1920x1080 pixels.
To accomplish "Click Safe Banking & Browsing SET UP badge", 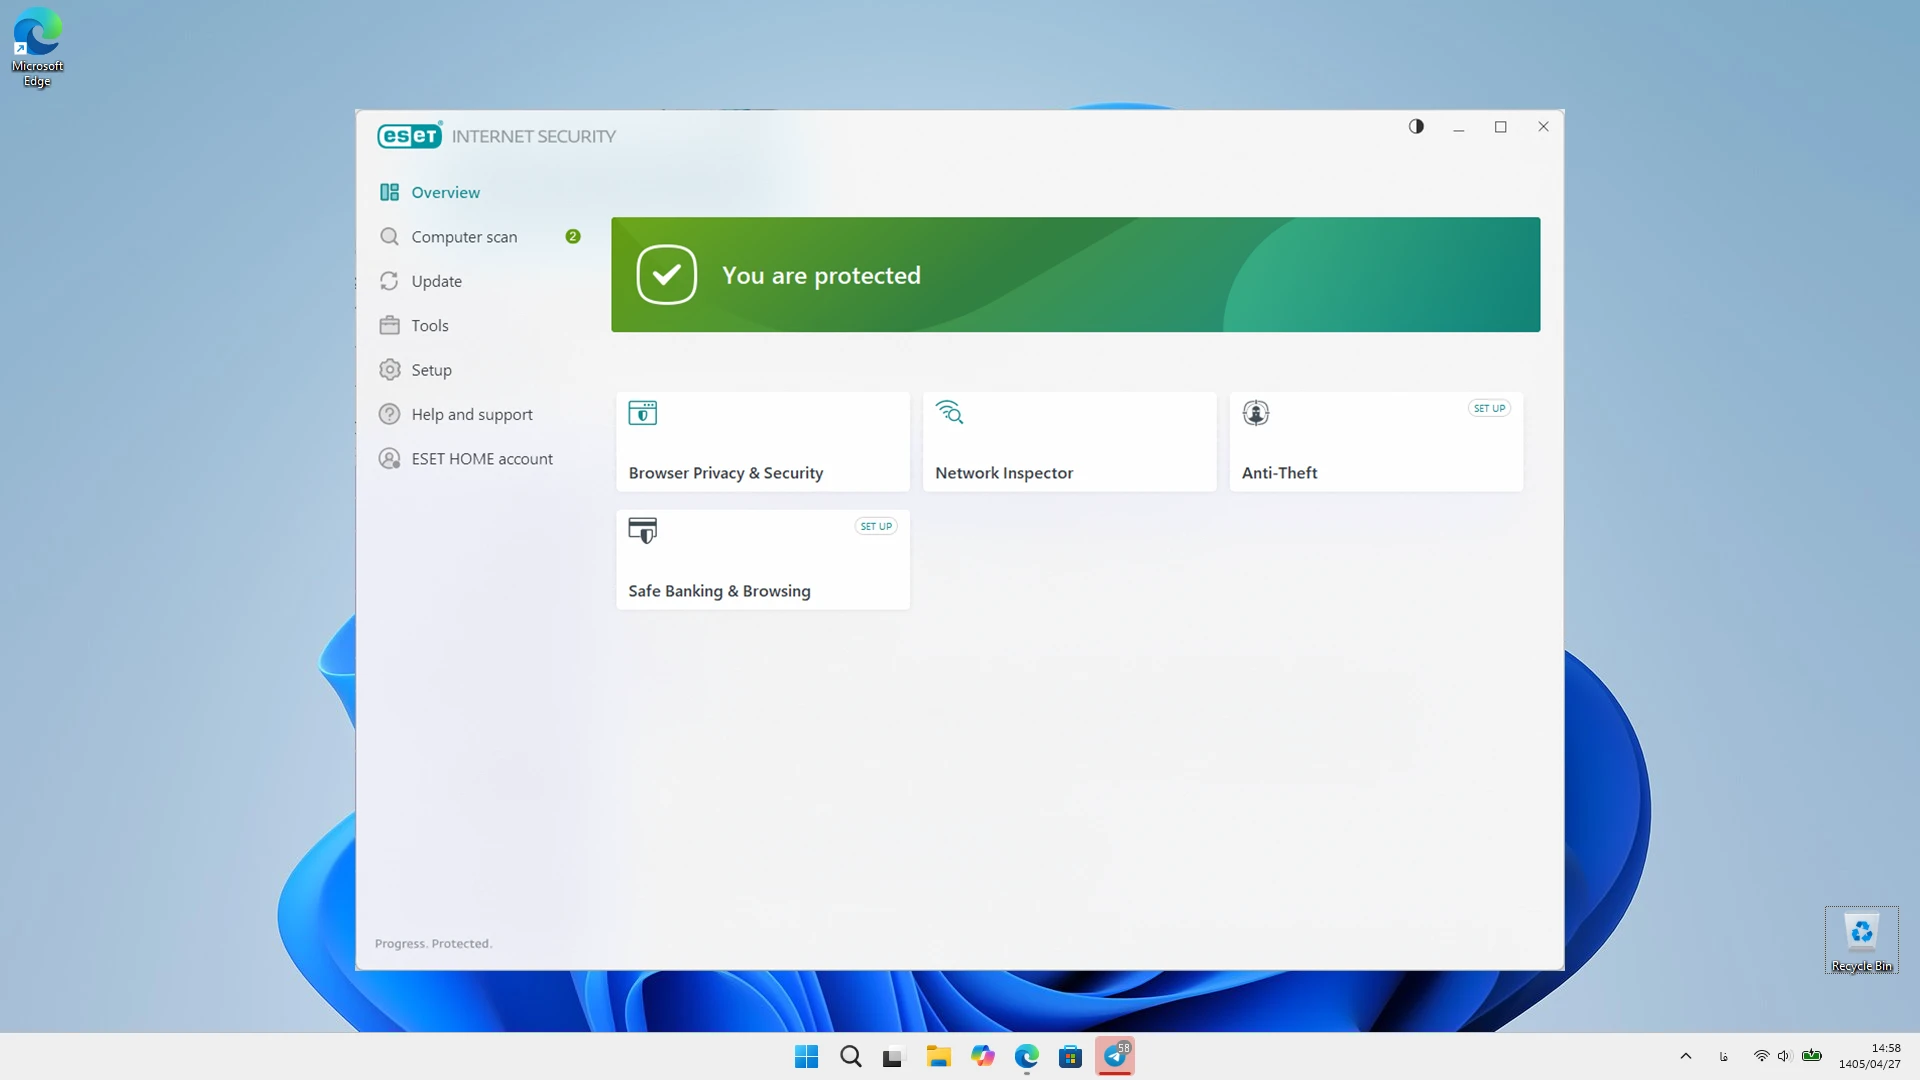I will 876,526.
